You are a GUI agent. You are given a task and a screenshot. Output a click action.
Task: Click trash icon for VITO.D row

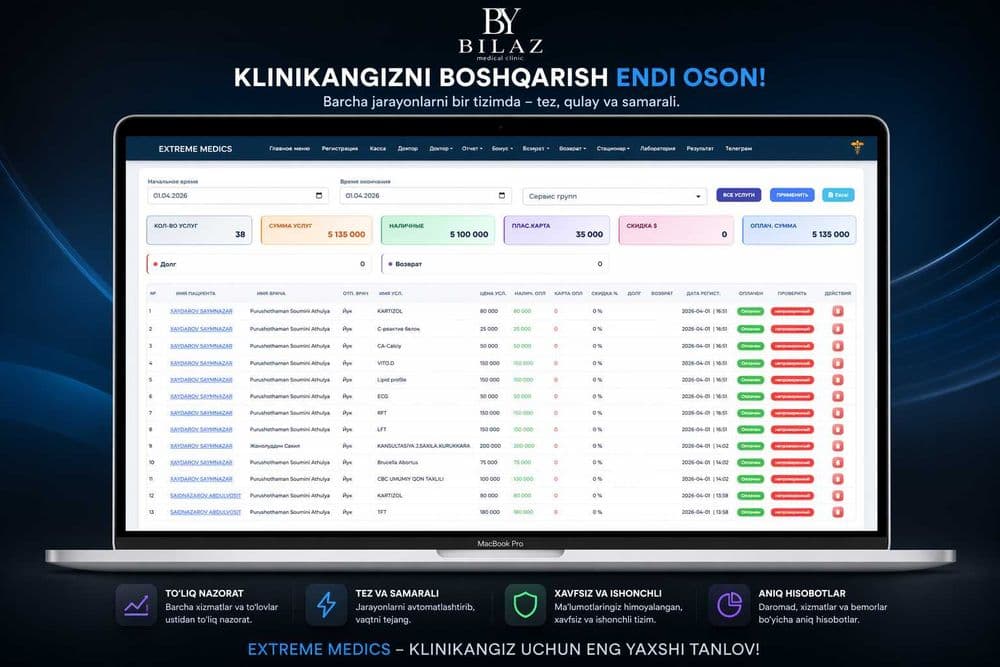coord(837,363)
